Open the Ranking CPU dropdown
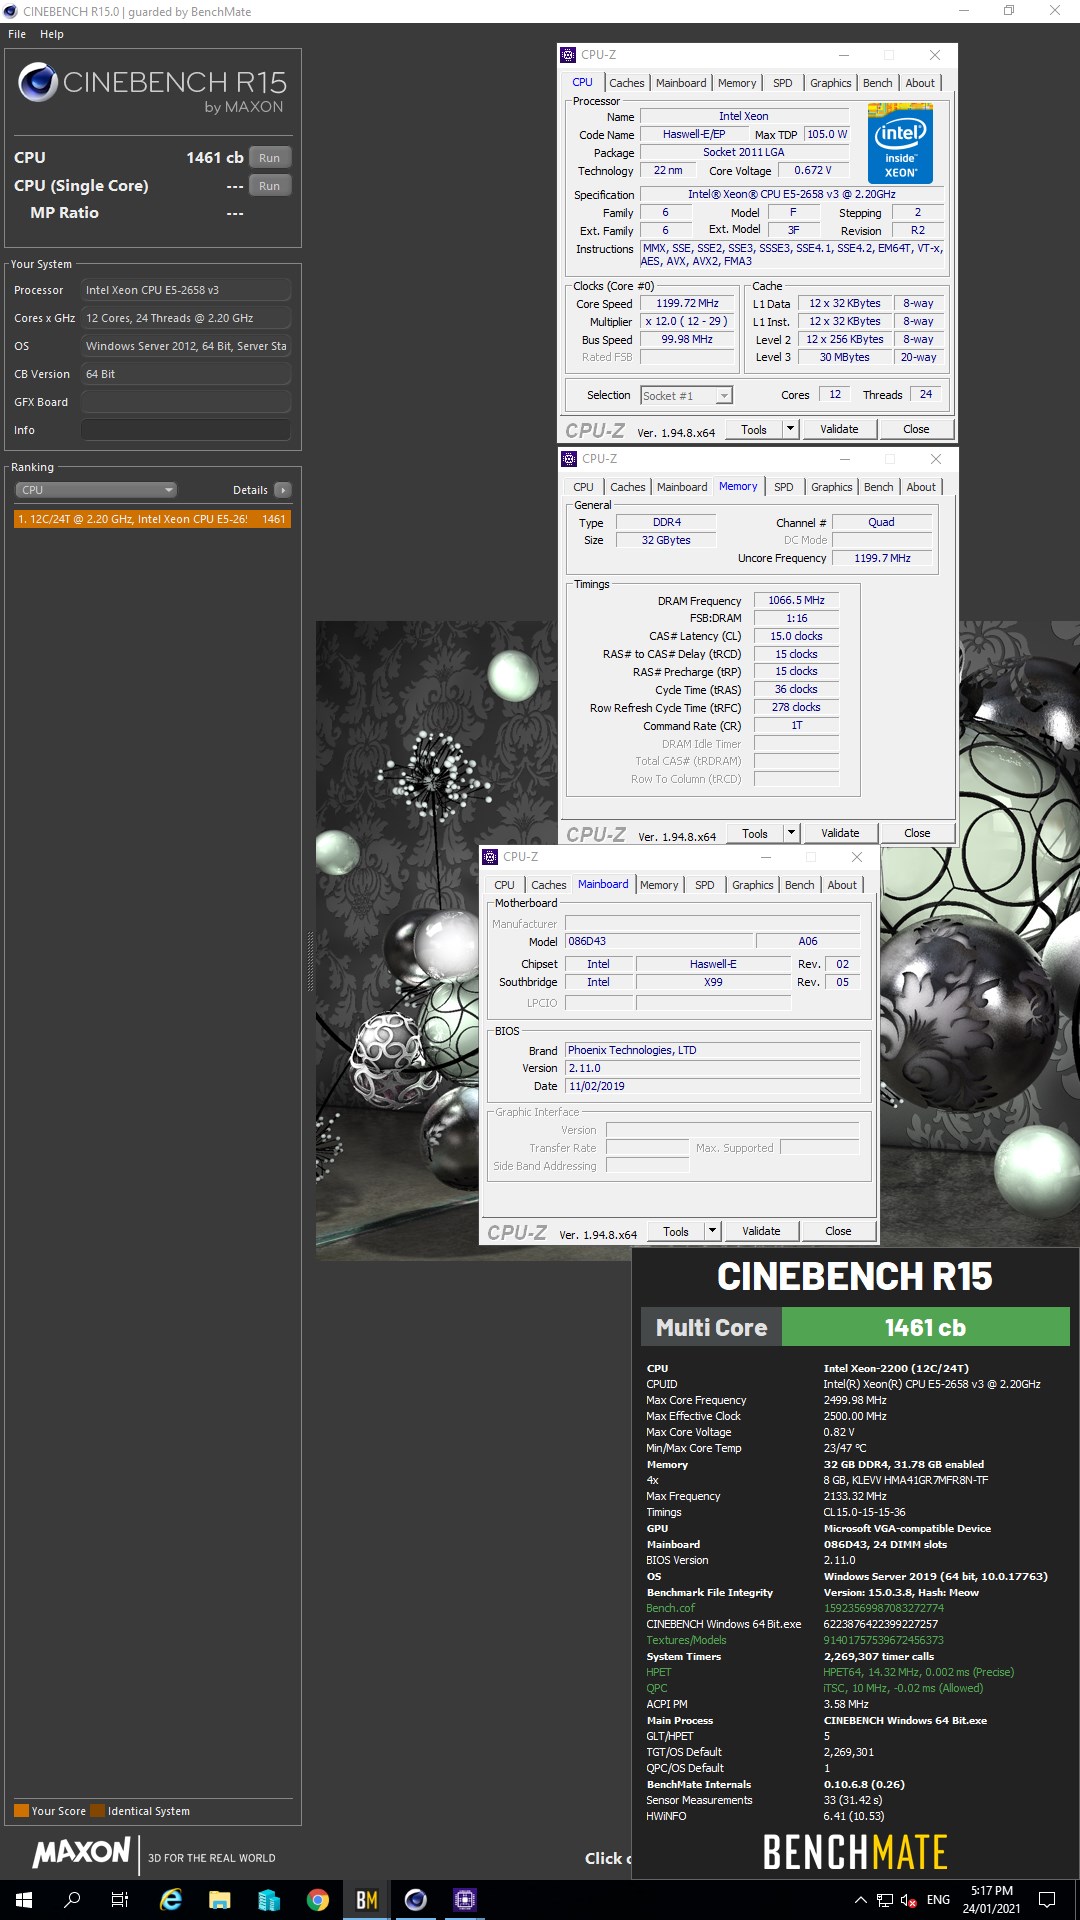Viewport: 1080px width, 1920px height. tap(96, 490)
